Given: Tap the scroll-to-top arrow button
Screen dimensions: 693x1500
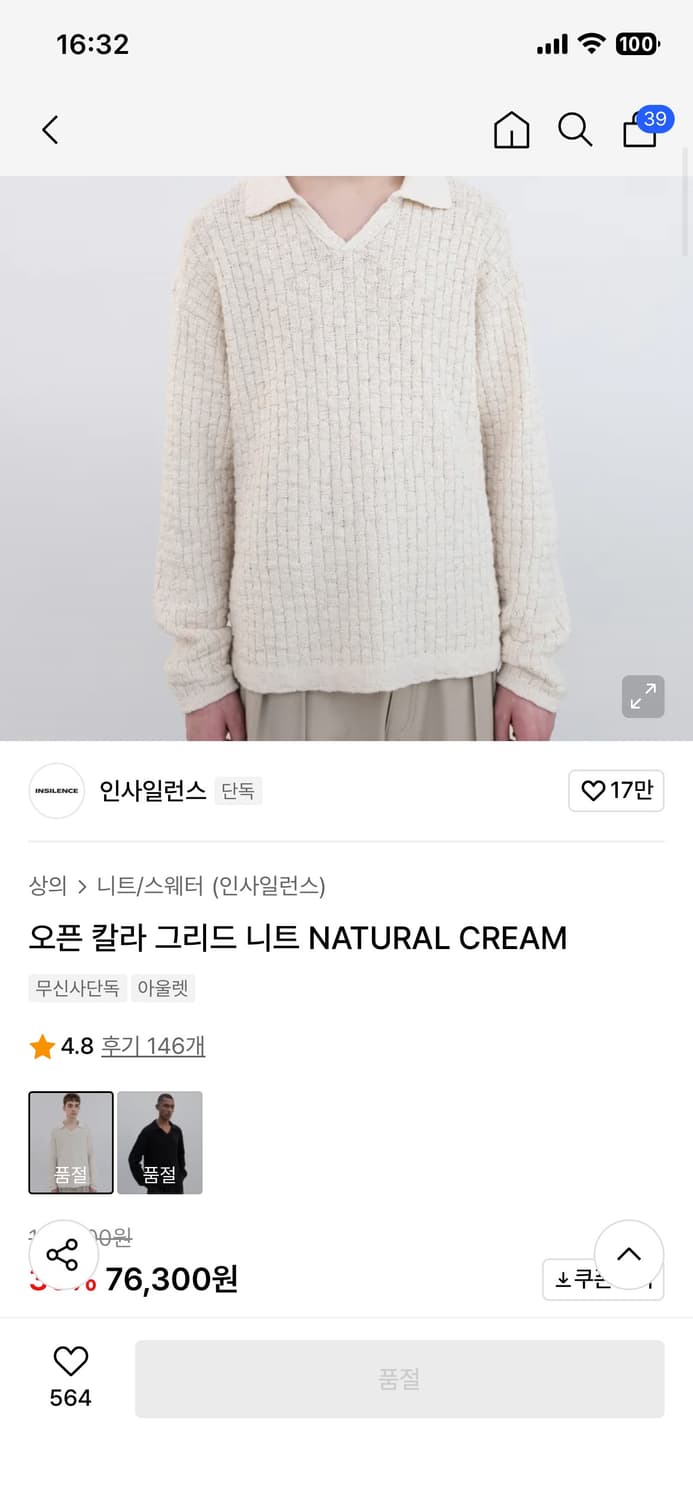Looking at the screenshot, I should point(628,1256).
